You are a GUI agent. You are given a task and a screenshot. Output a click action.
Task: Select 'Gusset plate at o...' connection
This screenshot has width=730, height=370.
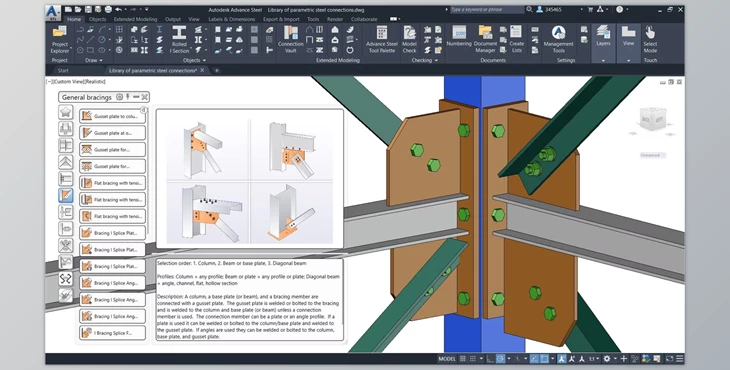(x=112, y=133)
